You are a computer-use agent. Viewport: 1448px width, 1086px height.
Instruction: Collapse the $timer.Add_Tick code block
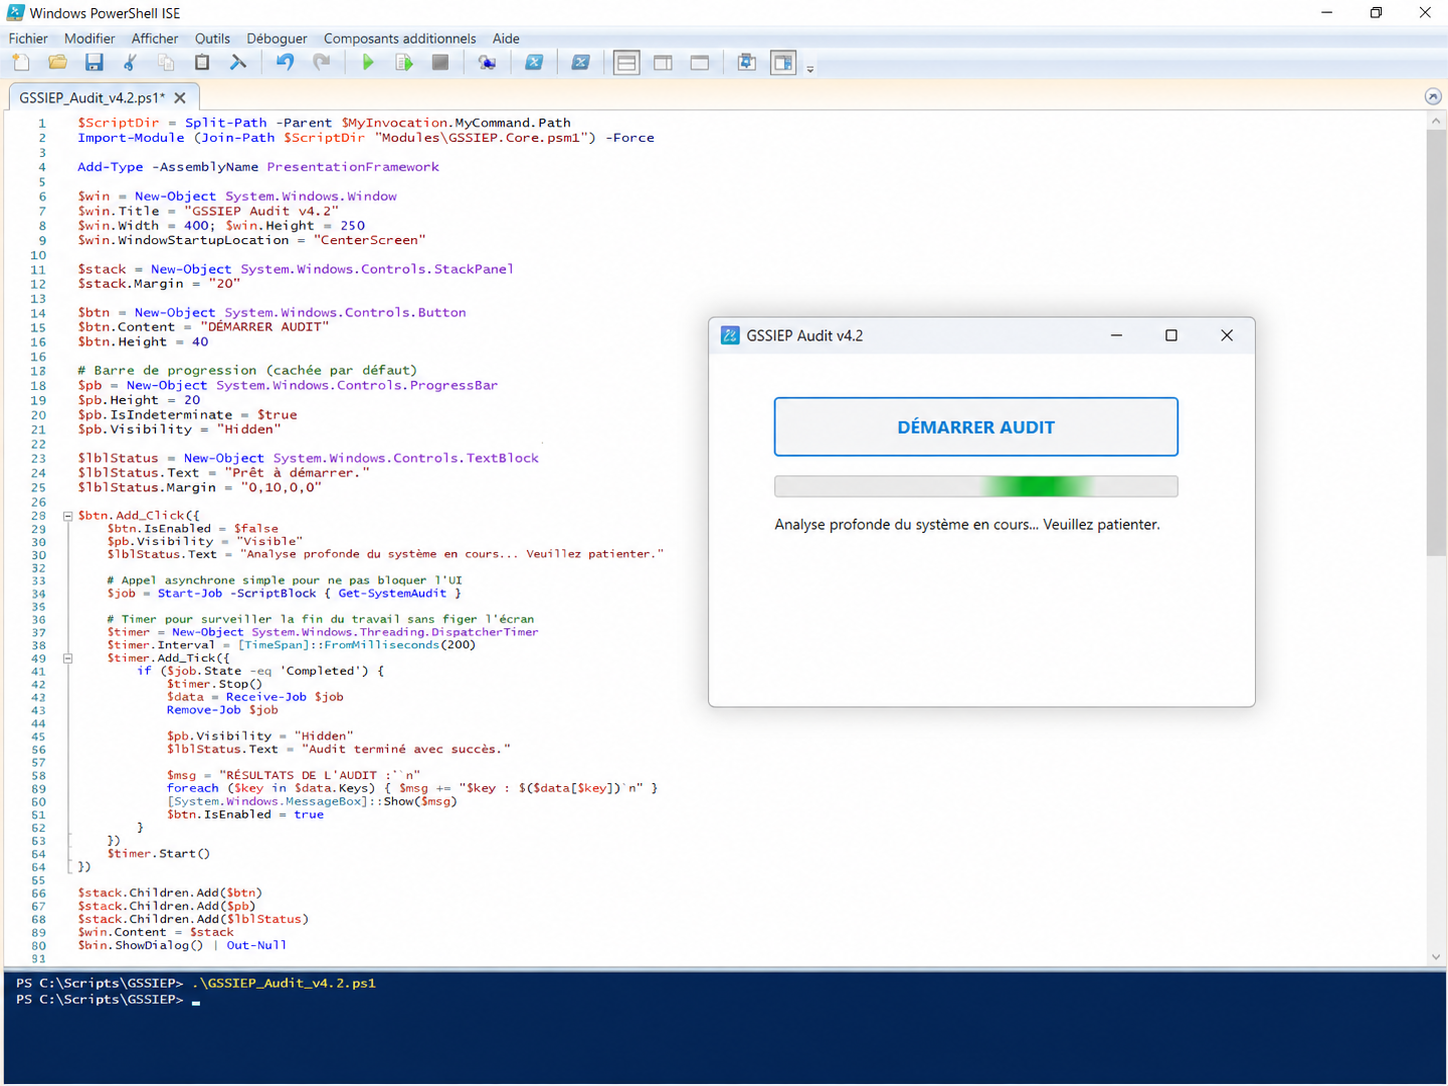tap(68, 658)
